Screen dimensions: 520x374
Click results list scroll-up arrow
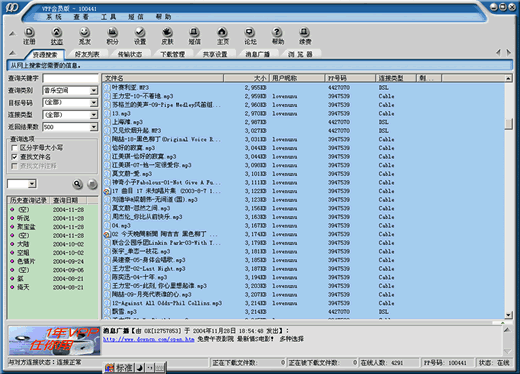pos(508,79)
